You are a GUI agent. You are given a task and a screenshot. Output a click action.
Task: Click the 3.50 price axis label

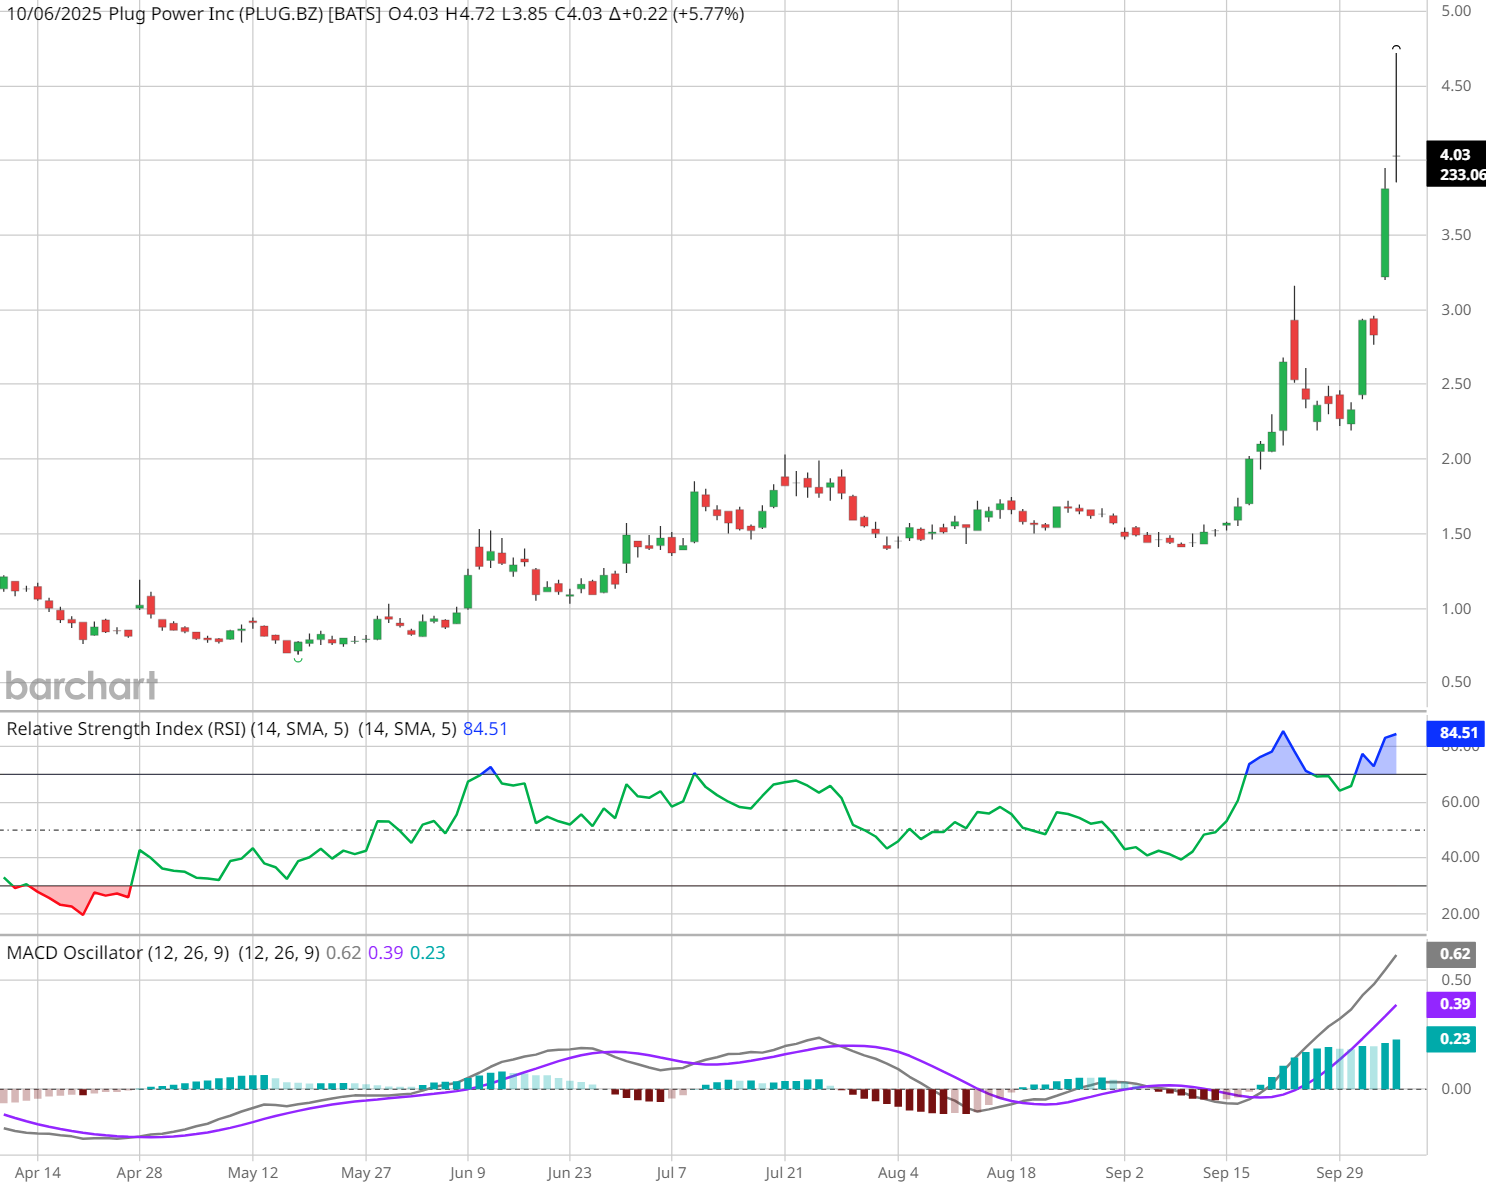[1456, 235]
